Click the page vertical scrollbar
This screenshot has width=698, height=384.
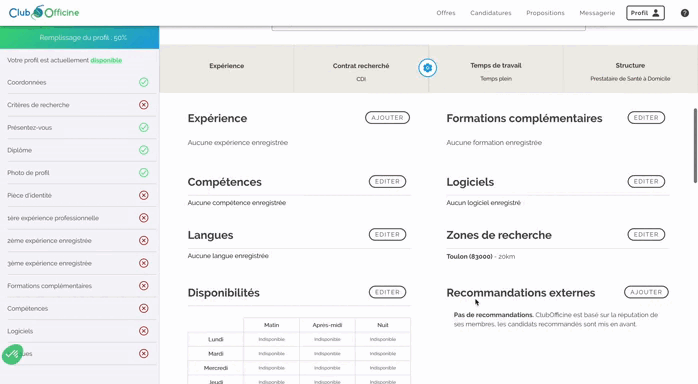click(x=695, y=146)
